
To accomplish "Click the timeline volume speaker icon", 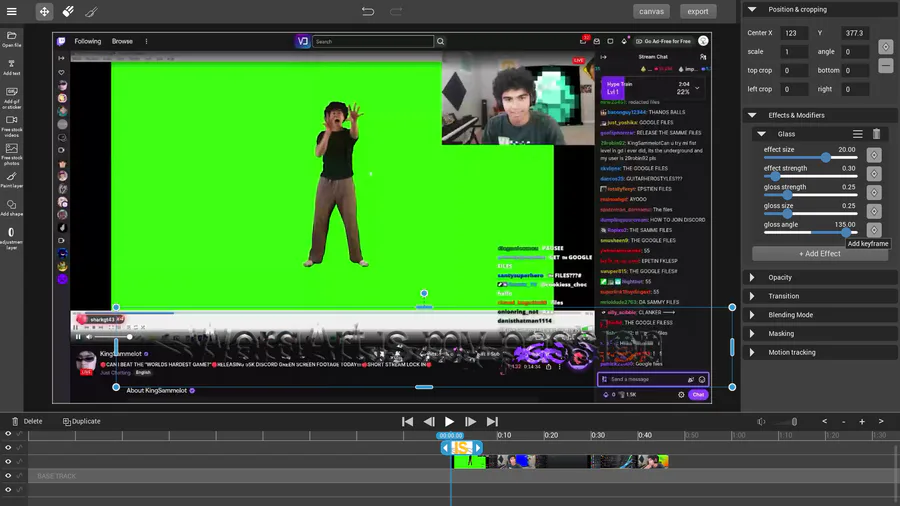I will click(x=761, y=422).
